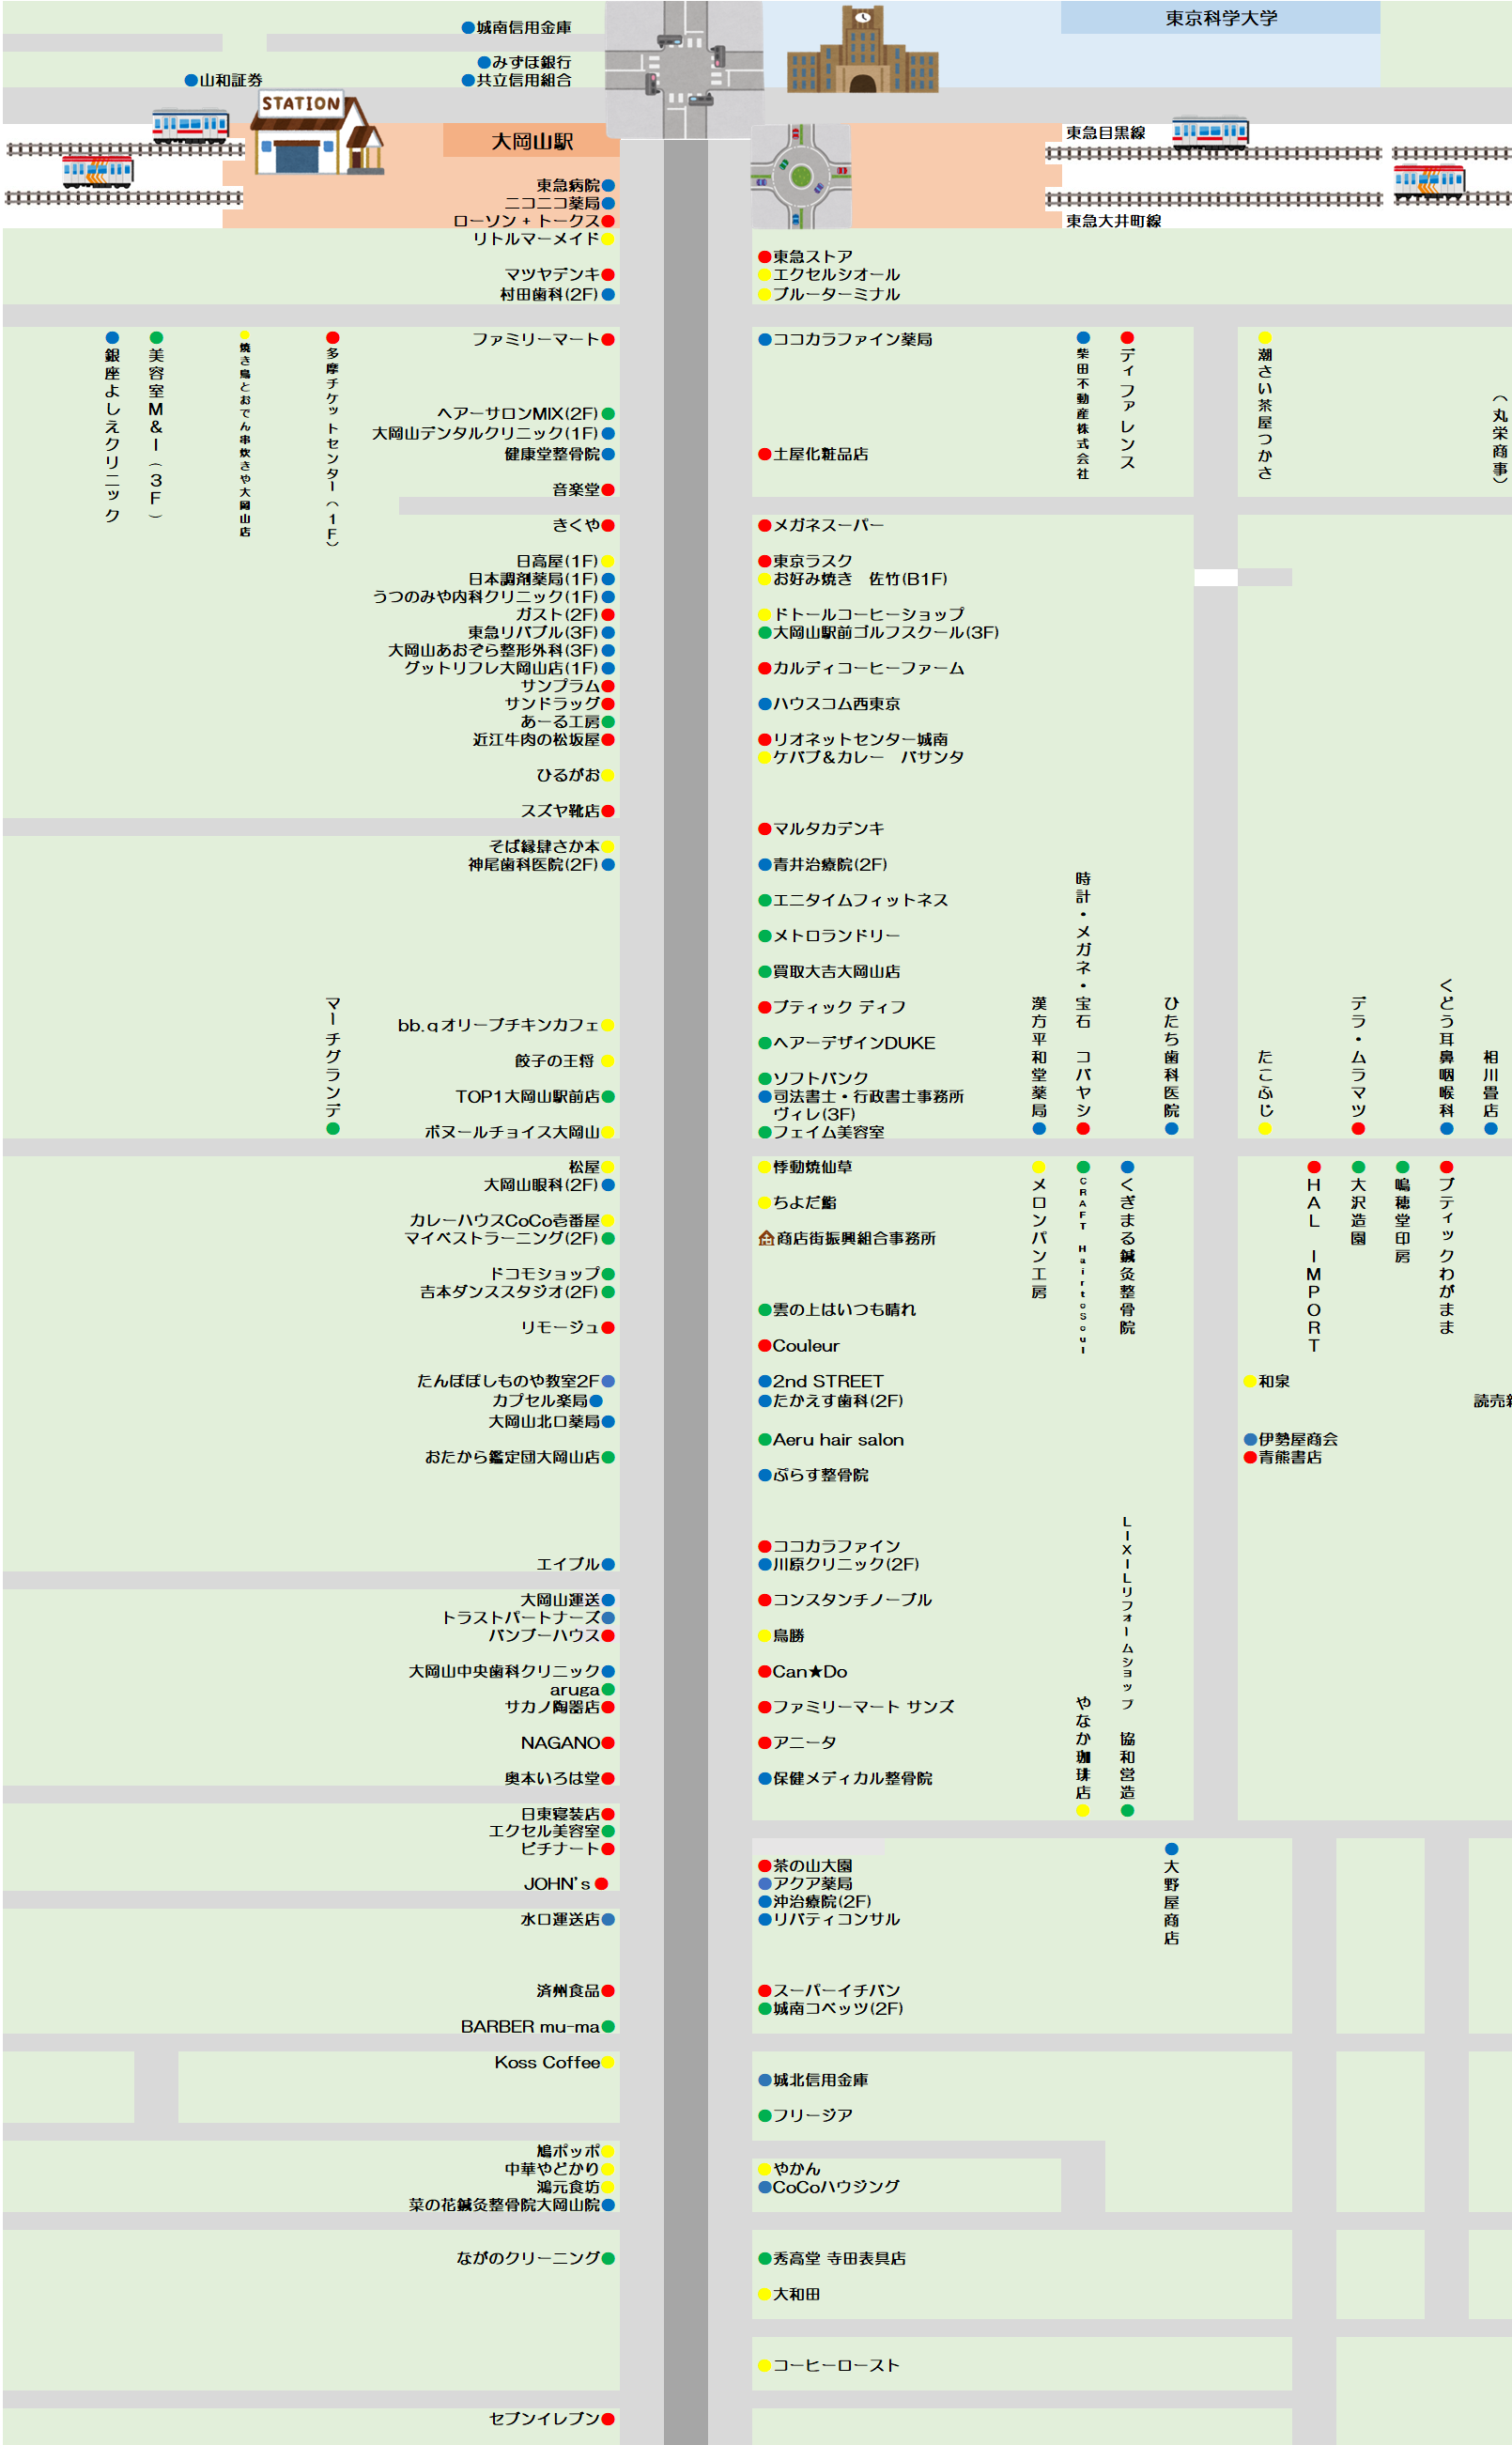Click the 音楽堂 entry

pos(583,490)
